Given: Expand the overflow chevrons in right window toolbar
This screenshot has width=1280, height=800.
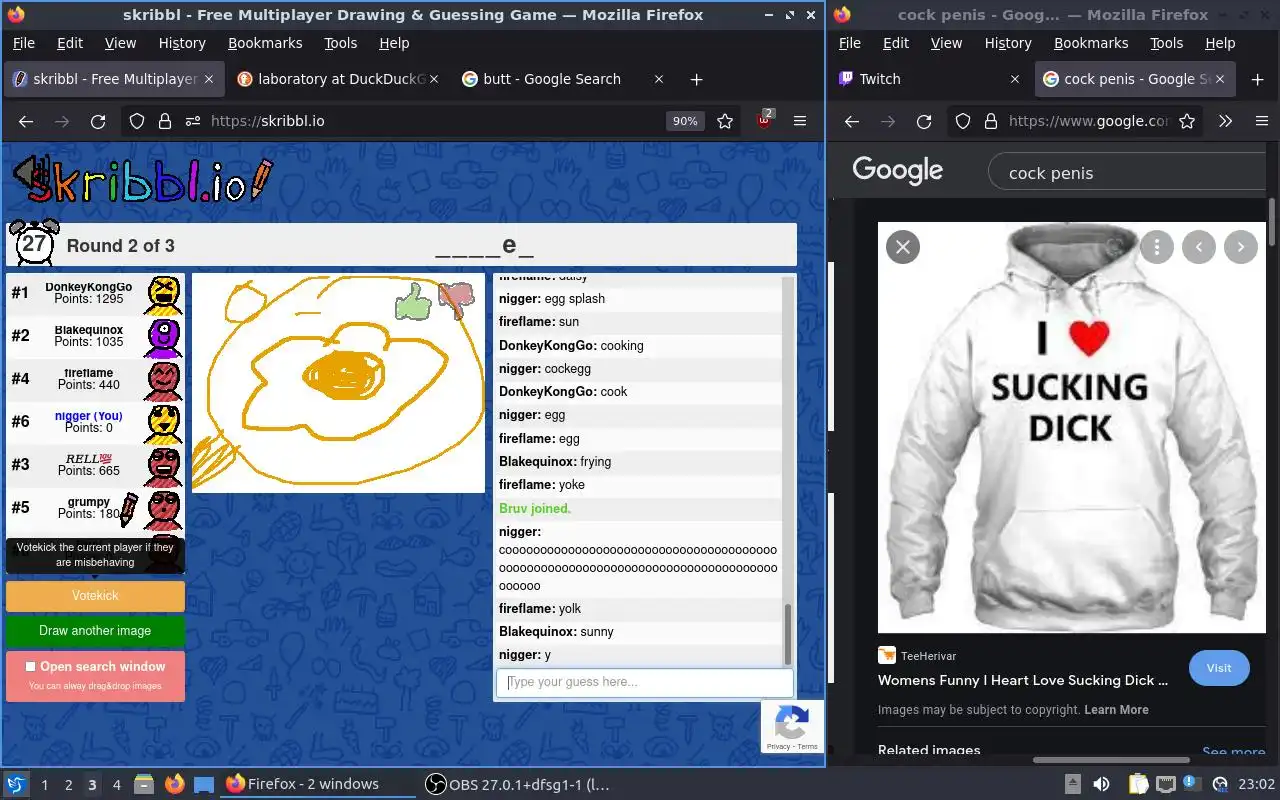Looking at the screenshot, I should tap(1225, 121).
